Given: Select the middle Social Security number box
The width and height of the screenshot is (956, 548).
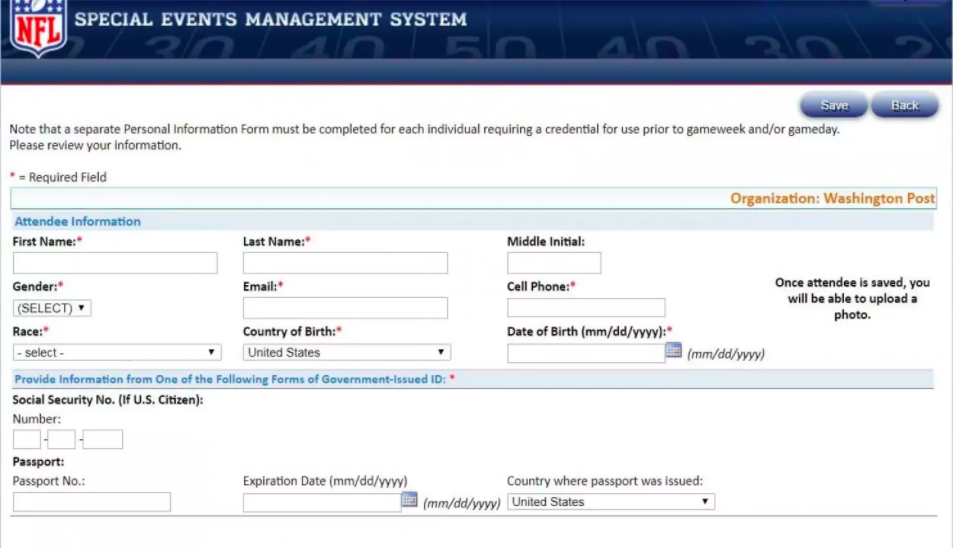Looking at the screenshot, I should 62,439.
